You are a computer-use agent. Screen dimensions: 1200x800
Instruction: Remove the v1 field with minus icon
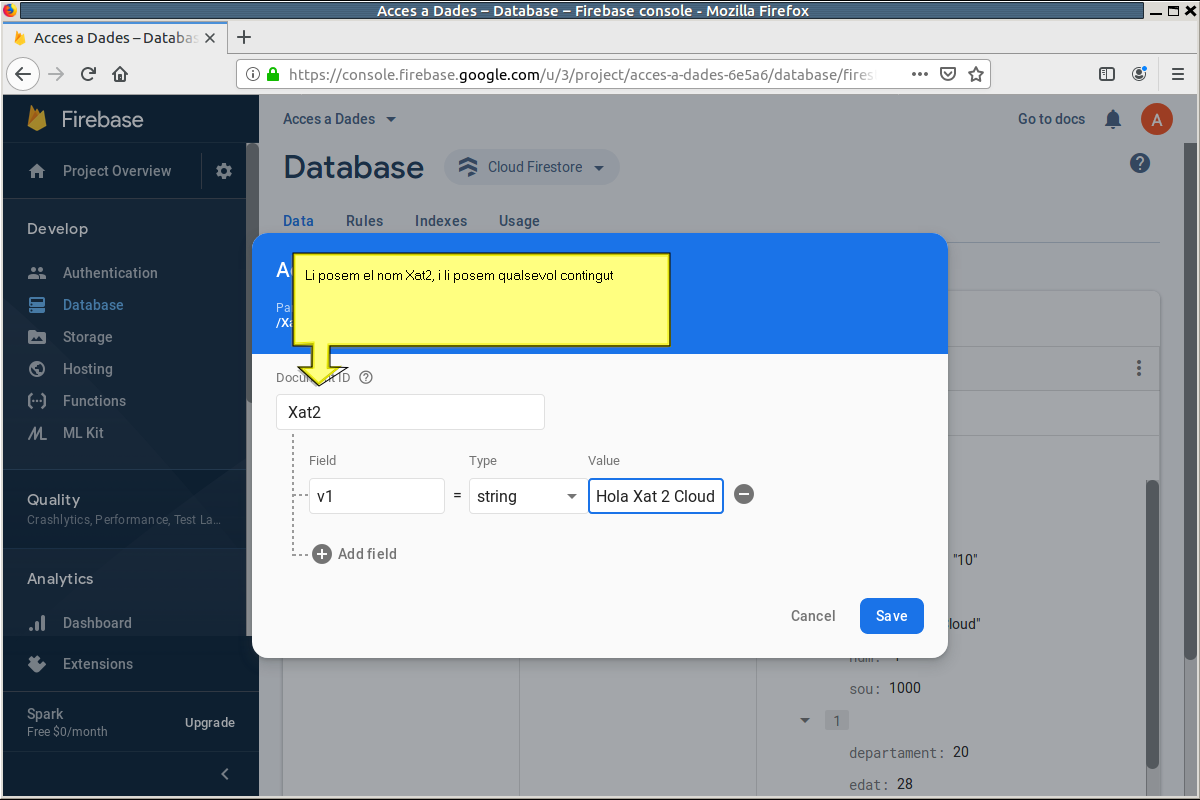pos(744,494)
